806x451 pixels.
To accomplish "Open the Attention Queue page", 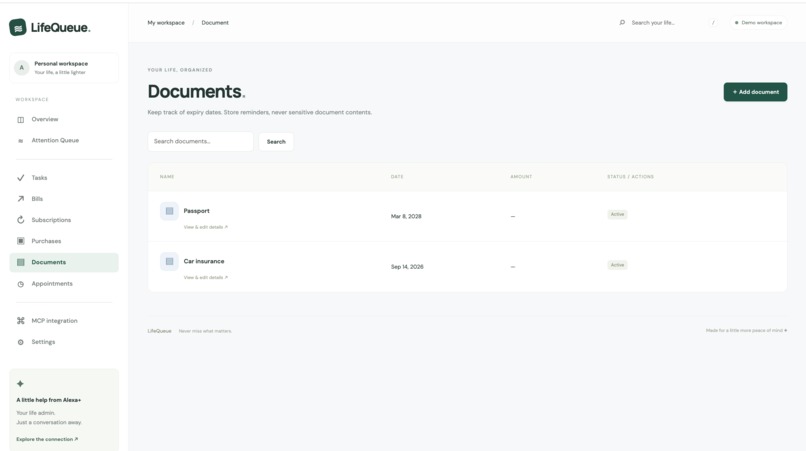I will (64, 140).
